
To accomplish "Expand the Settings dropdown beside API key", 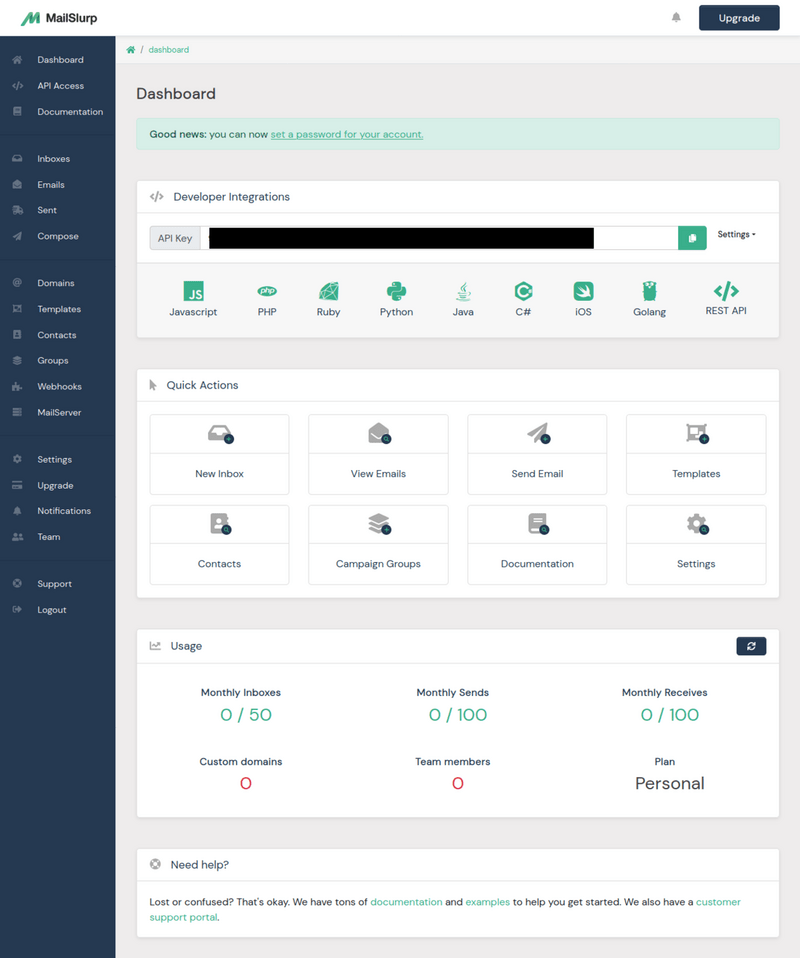I will coord(736,234).
